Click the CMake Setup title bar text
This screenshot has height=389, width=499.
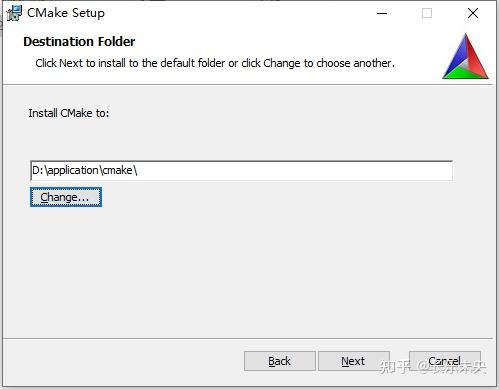66,13
